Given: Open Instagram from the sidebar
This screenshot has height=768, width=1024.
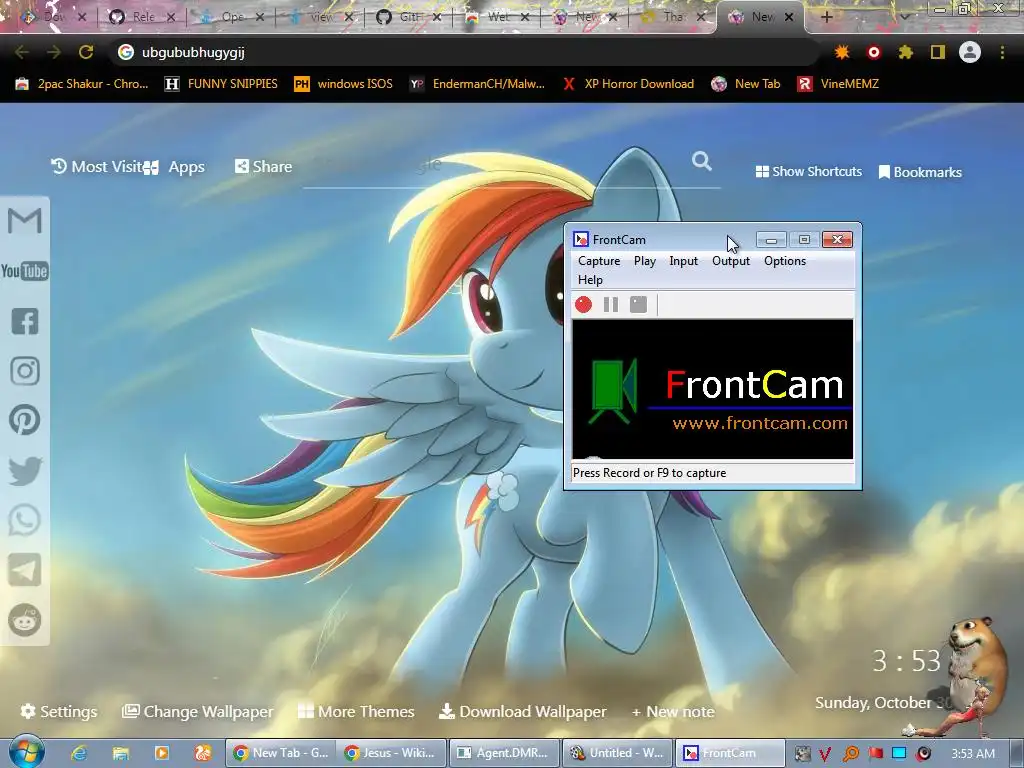Looking at the screenshot, I should [25, 370].
